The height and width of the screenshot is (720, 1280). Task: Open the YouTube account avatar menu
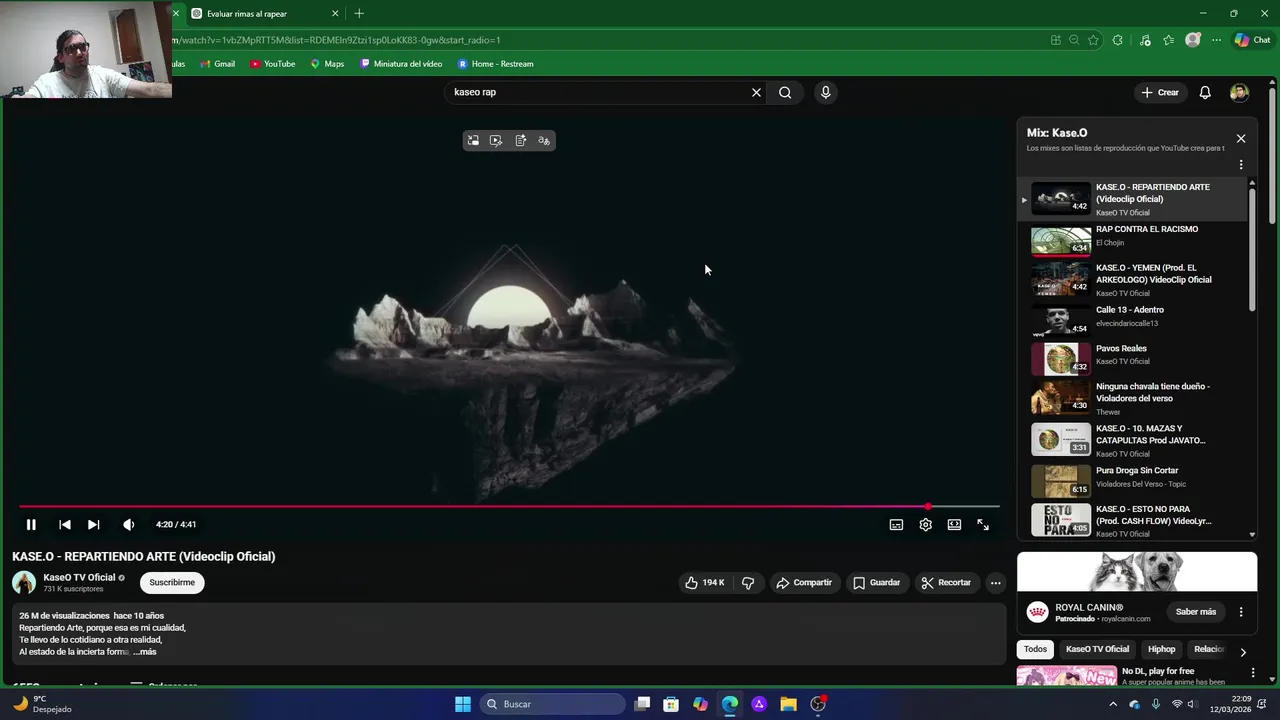[x=1239, y=92]
